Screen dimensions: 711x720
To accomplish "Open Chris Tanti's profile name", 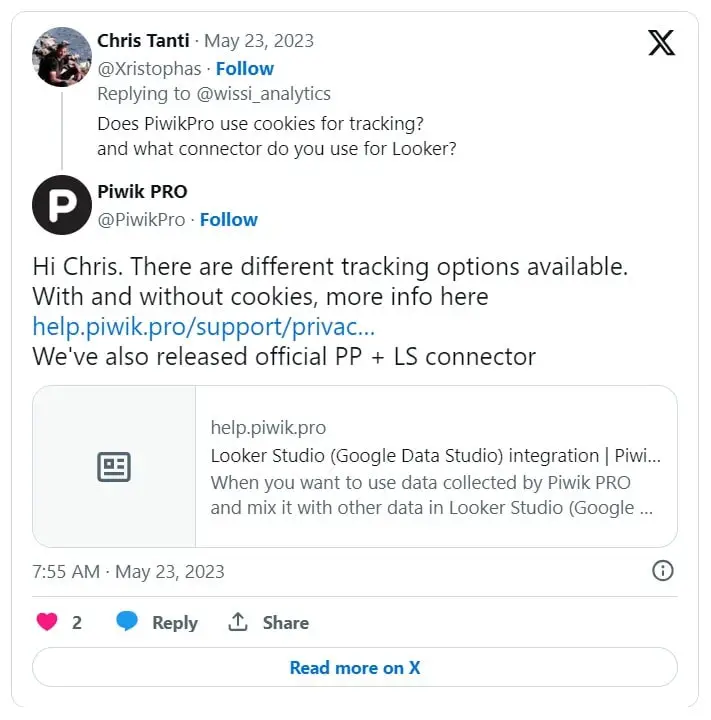I will pos(141,41).
